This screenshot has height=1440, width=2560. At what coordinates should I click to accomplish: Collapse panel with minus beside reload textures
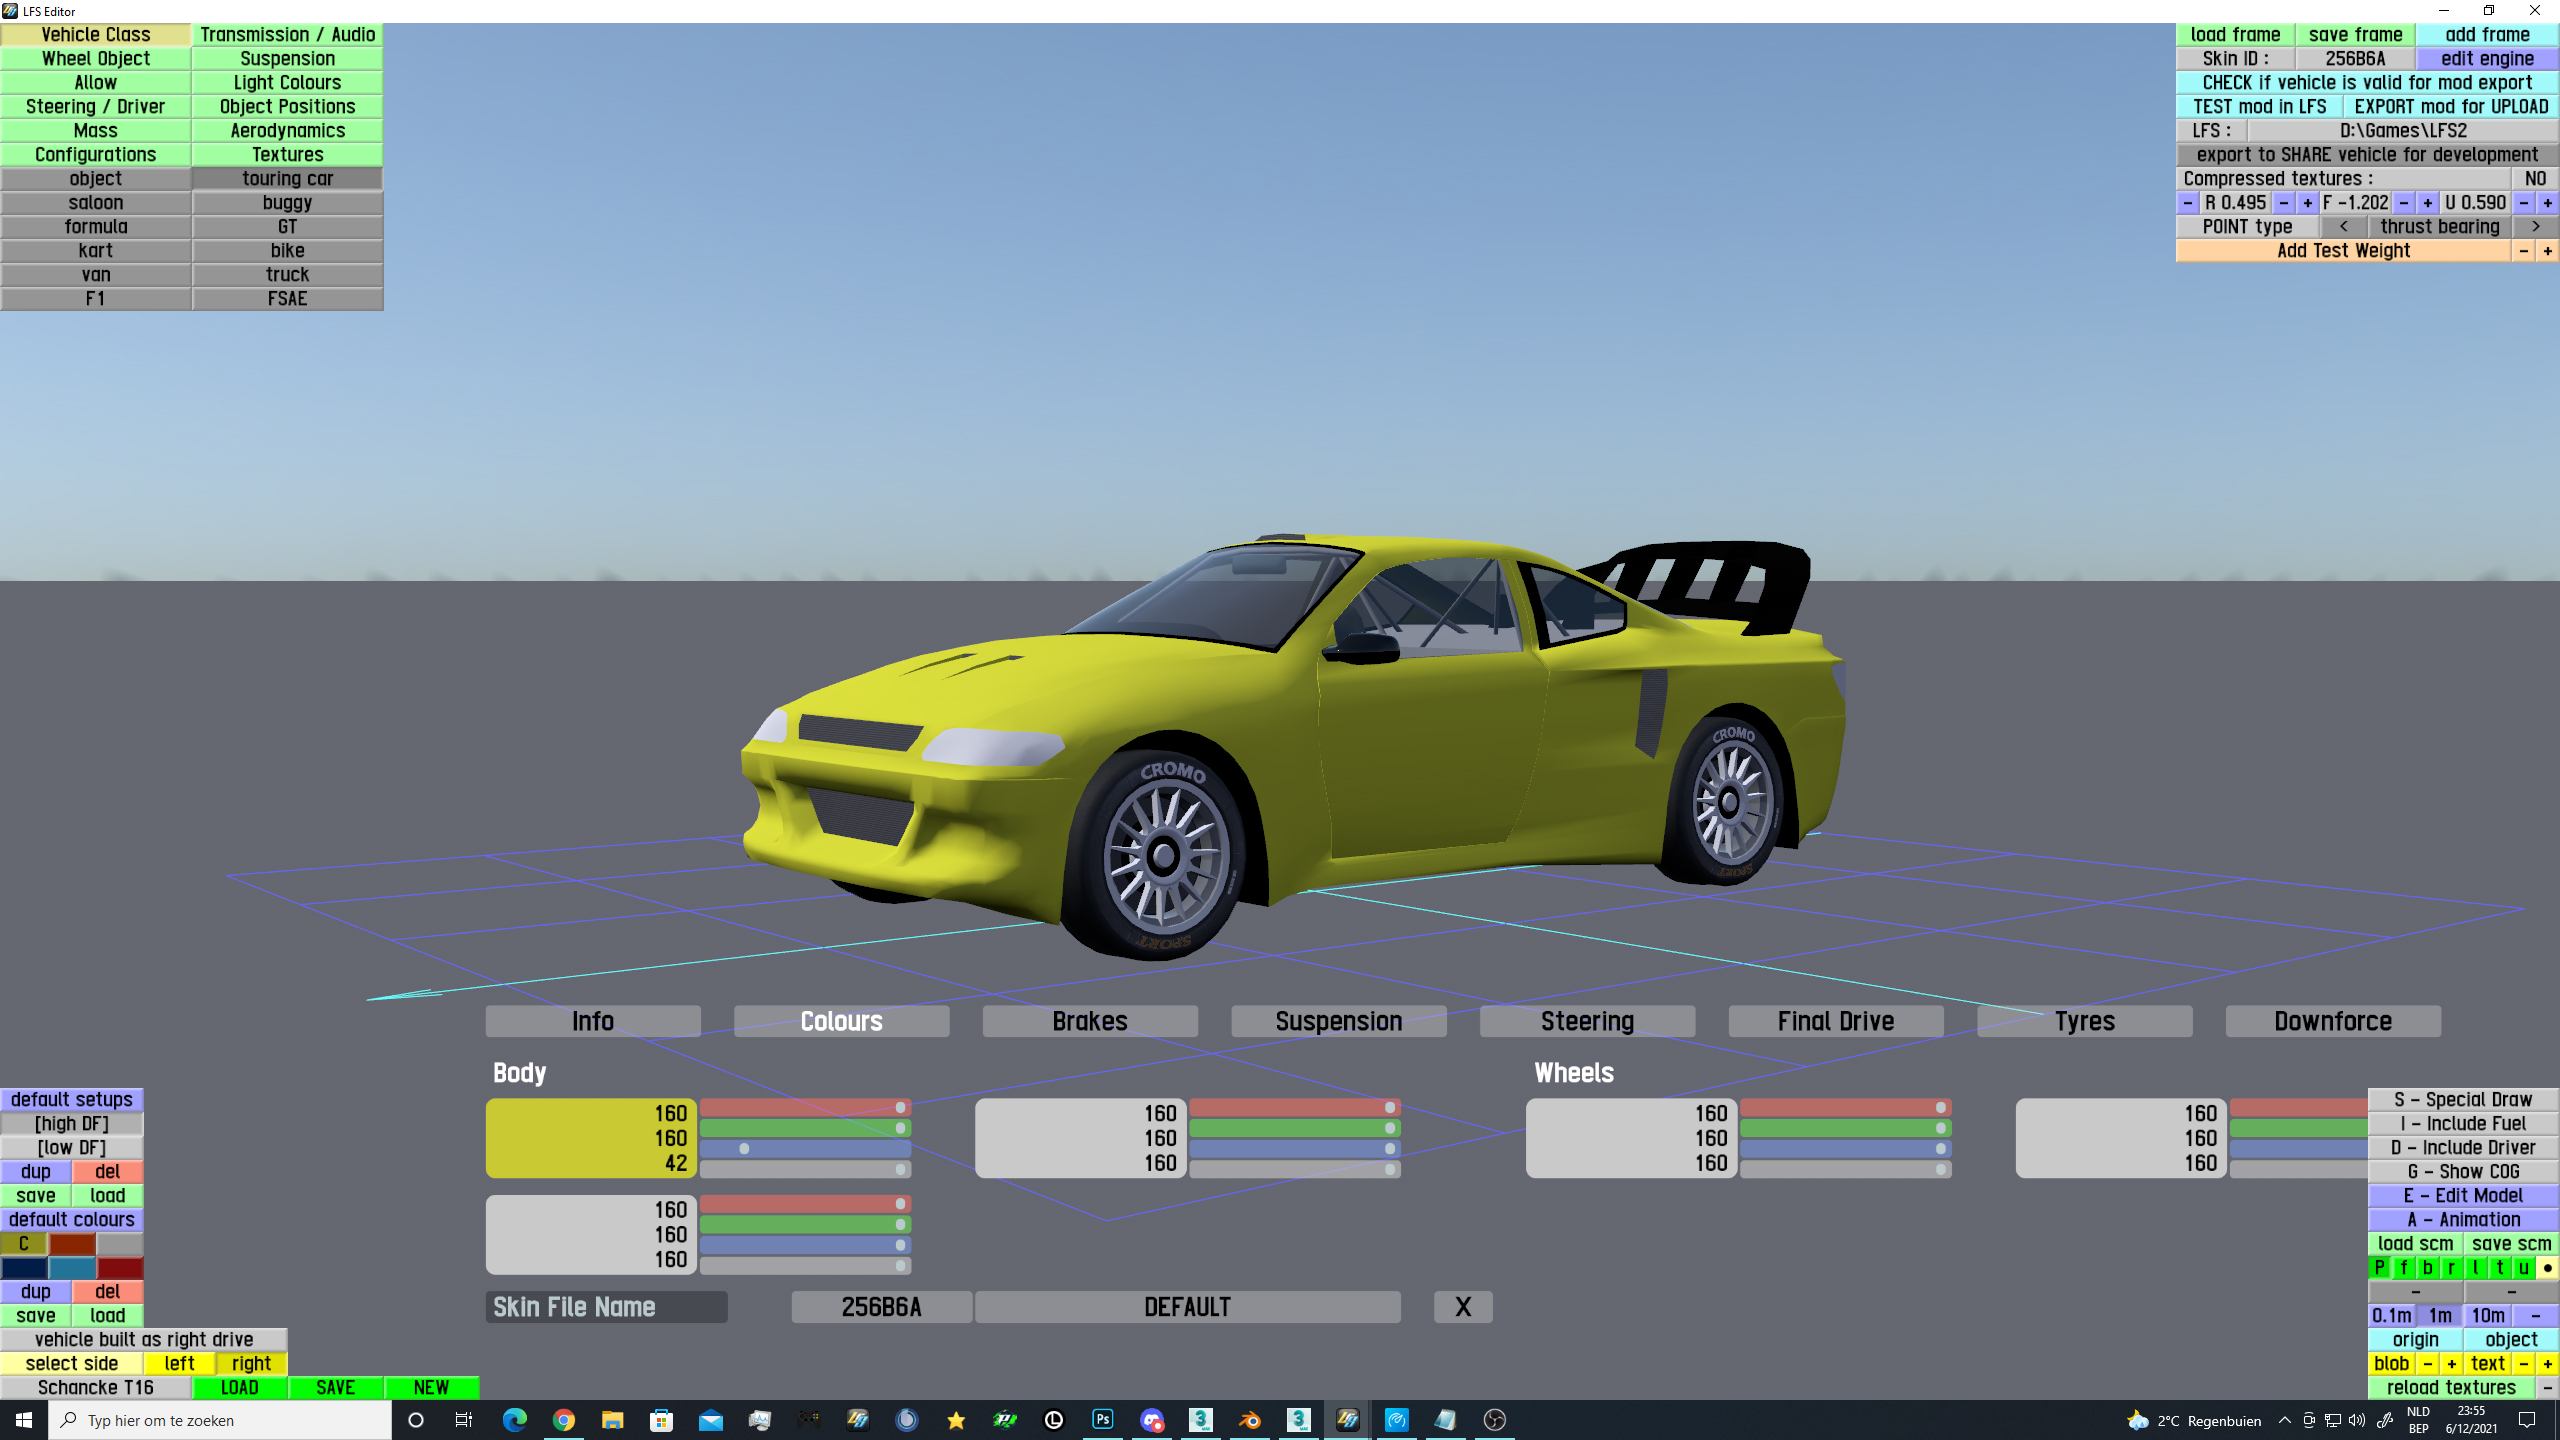pyautogui.click(x=2547, y=1388)
